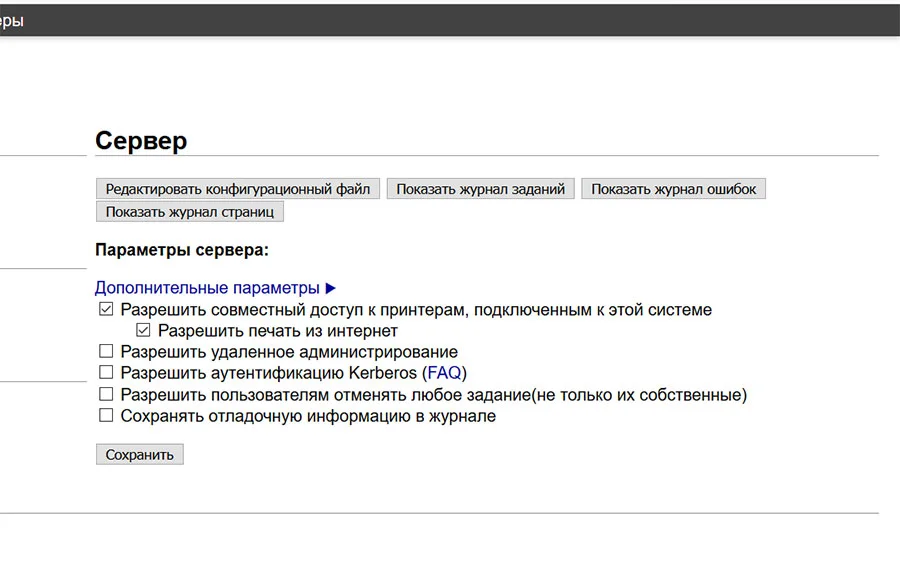Enable Разрешить удаленное администрирование checkbox
Image resolution: width=900 pixels, height=587 pixels.
pyautogui.click(x=106, y=351)
